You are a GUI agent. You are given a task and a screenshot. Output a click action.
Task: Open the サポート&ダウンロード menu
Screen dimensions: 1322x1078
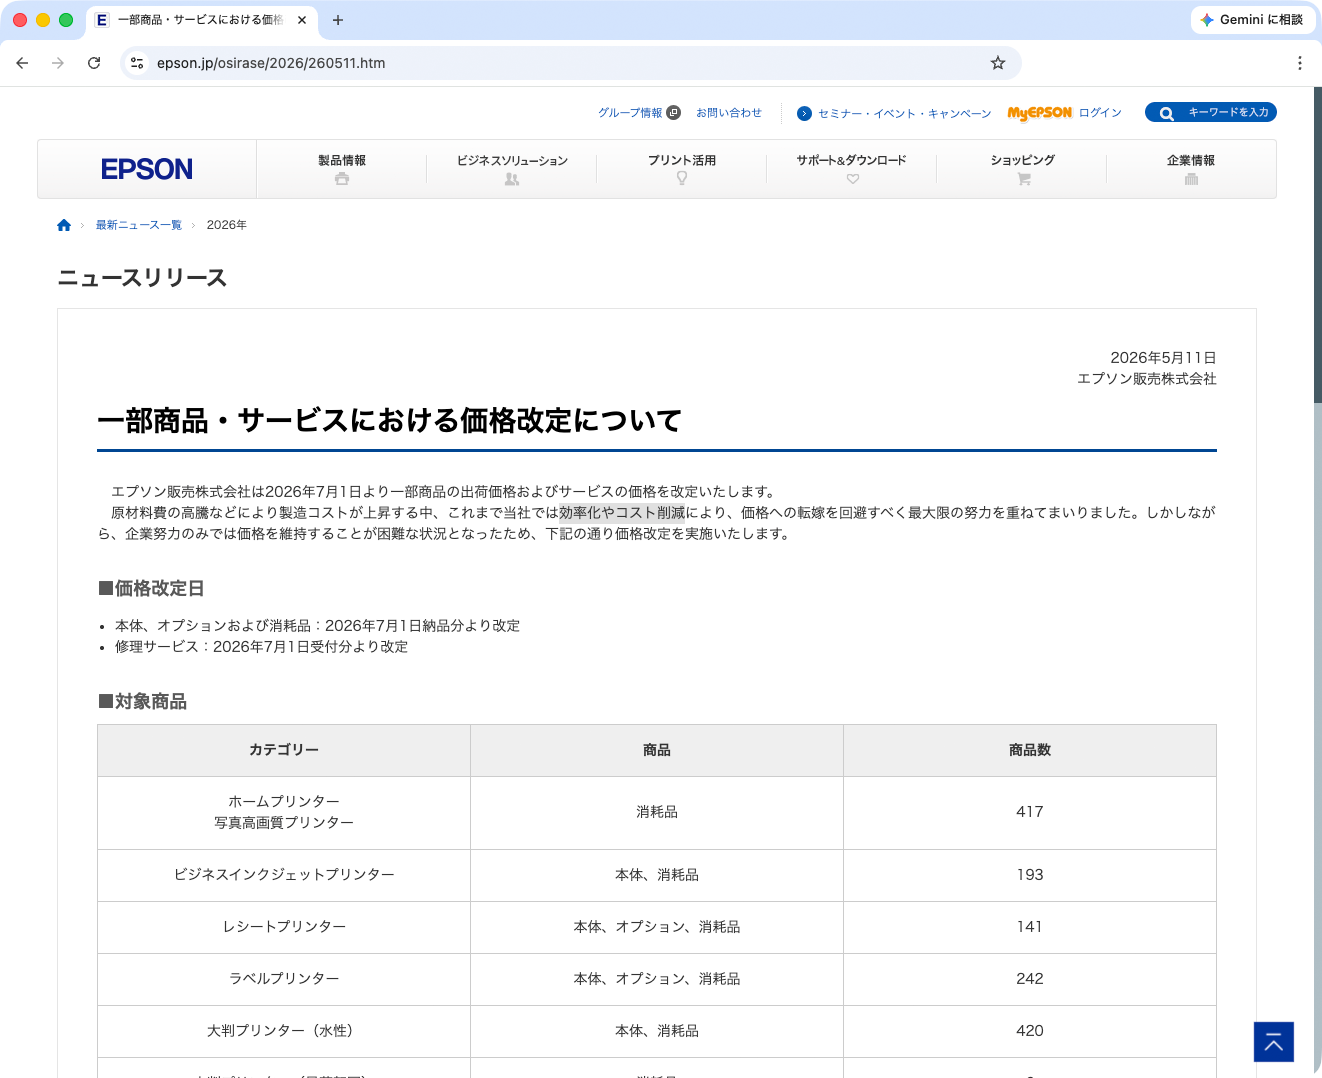click(852, 169)
